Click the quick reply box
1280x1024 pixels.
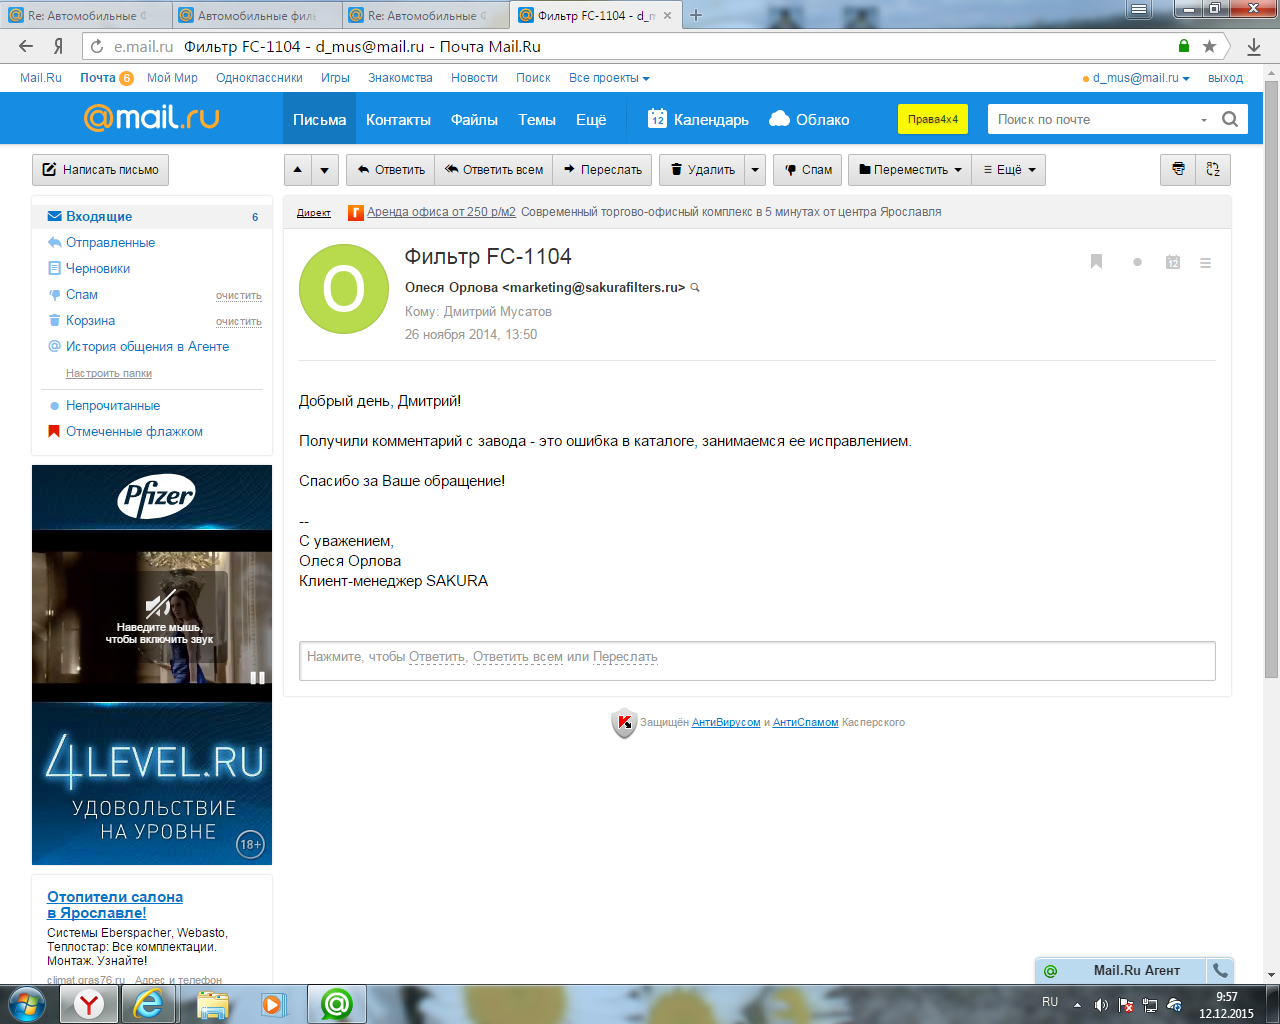[x=757, y=660]
